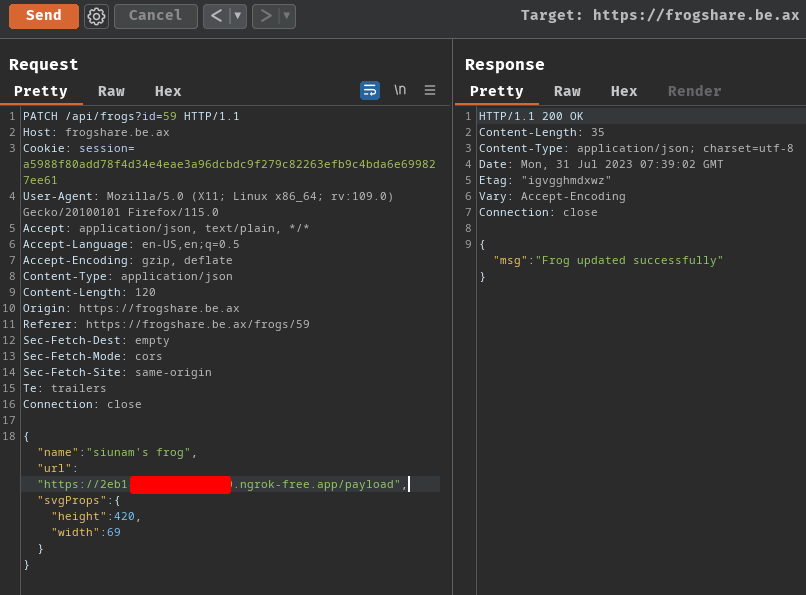The width and height of the screenshot is (806, 595).
Task: Click the "name":"siunam's frog" JSON line
Action: 117,452
